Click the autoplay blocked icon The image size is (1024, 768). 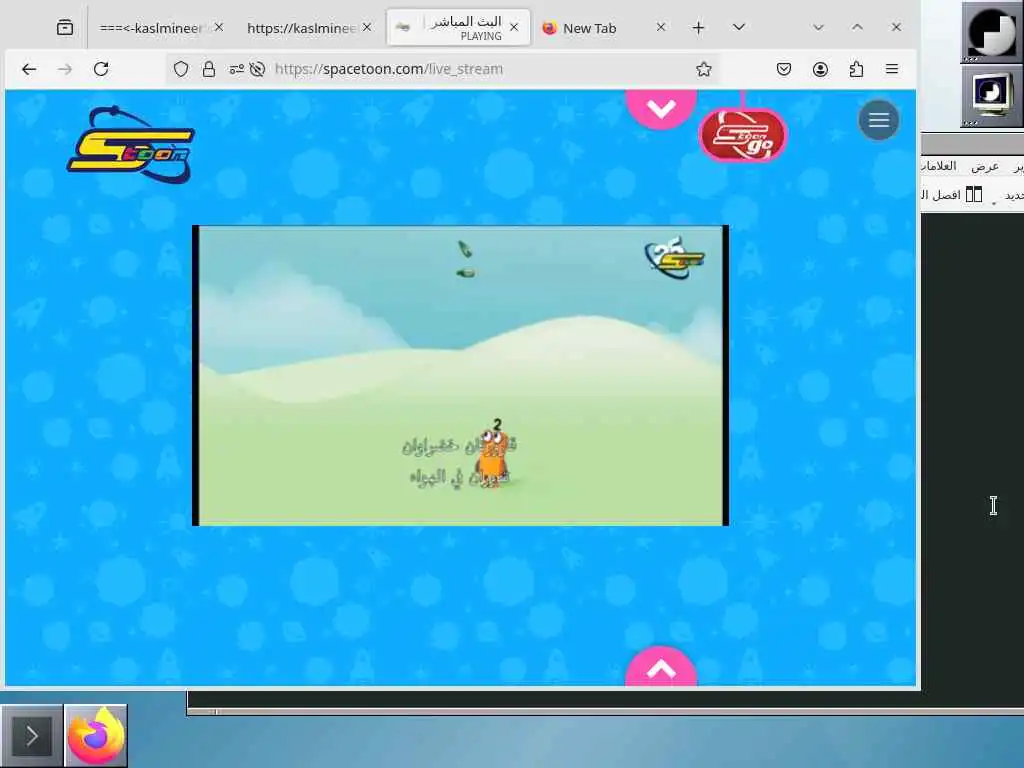tap(257, 69)
